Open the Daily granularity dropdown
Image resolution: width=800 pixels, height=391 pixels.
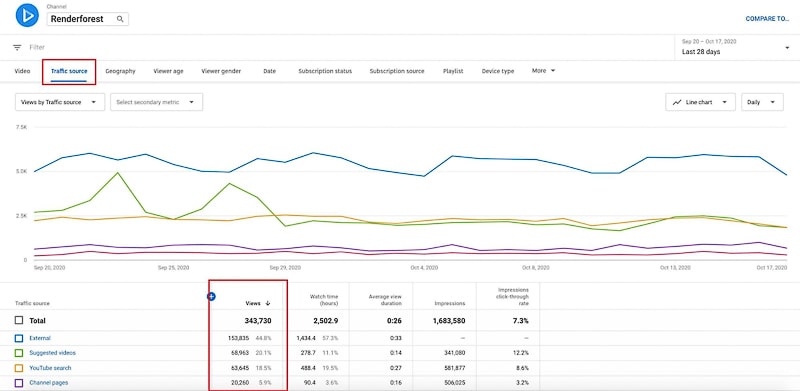[x=762, y=102]
